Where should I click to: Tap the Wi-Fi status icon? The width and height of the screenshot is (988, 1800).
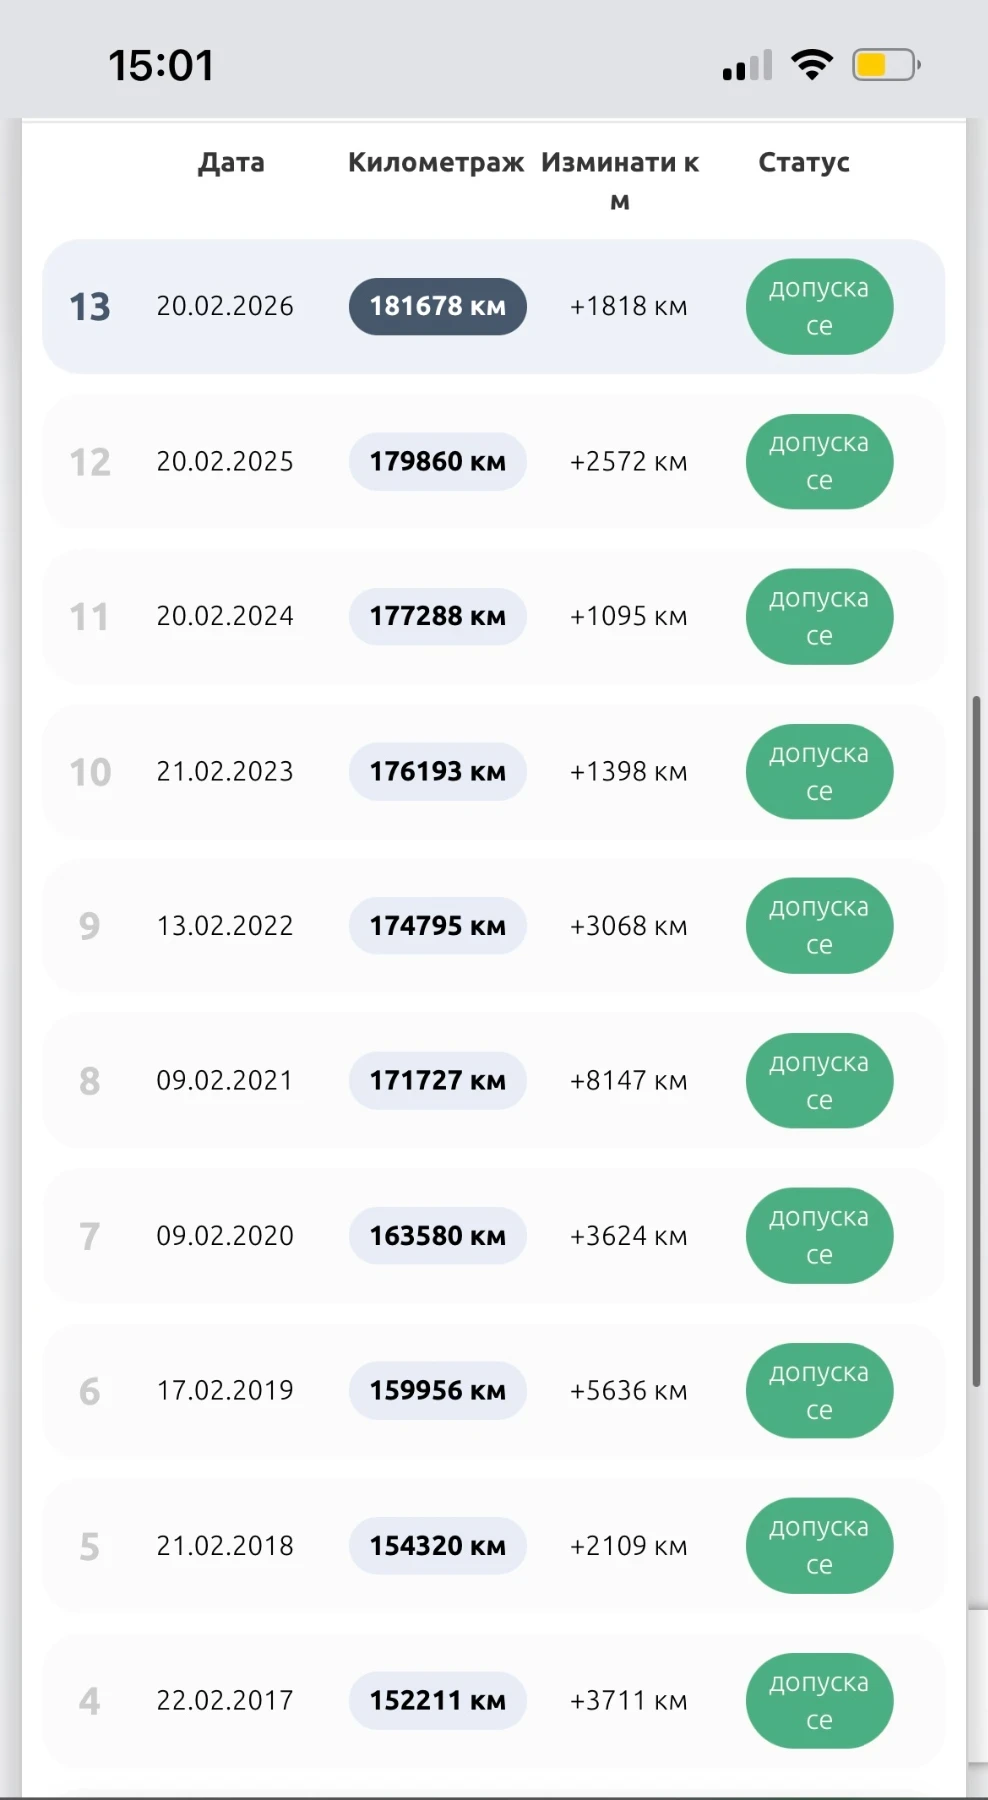812,65
